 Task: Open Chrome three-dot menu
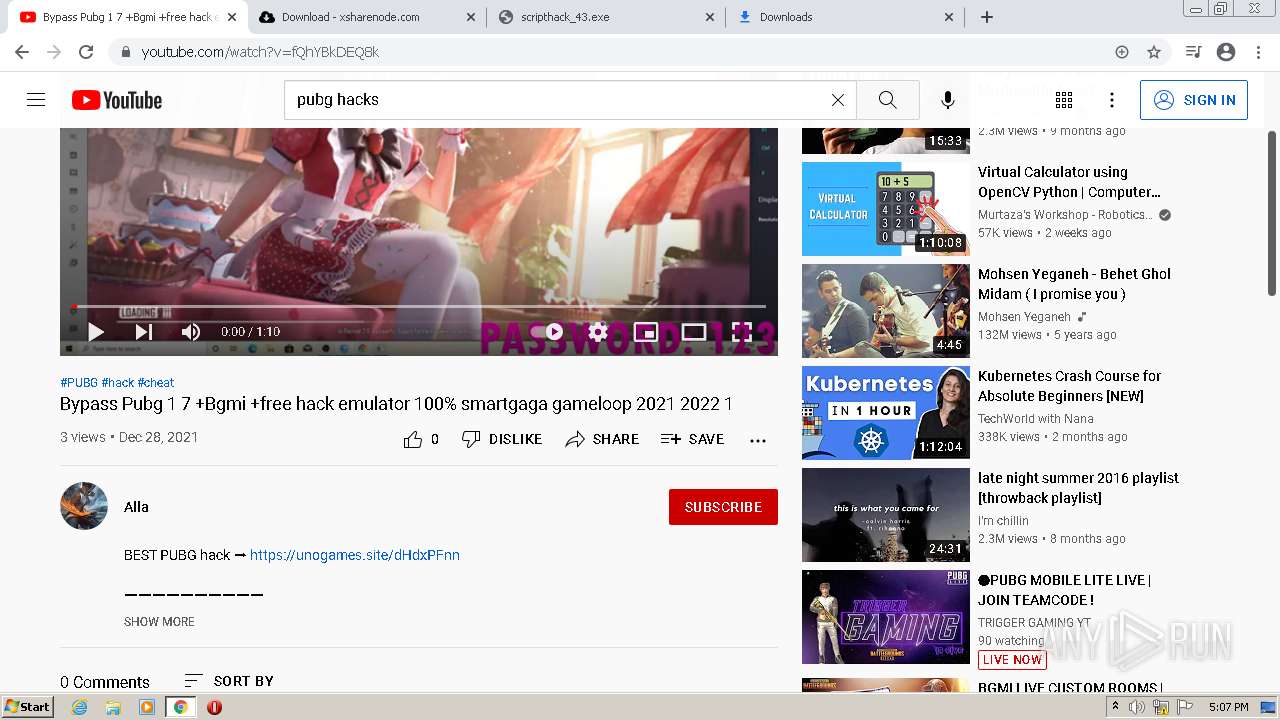point(1258,52)
